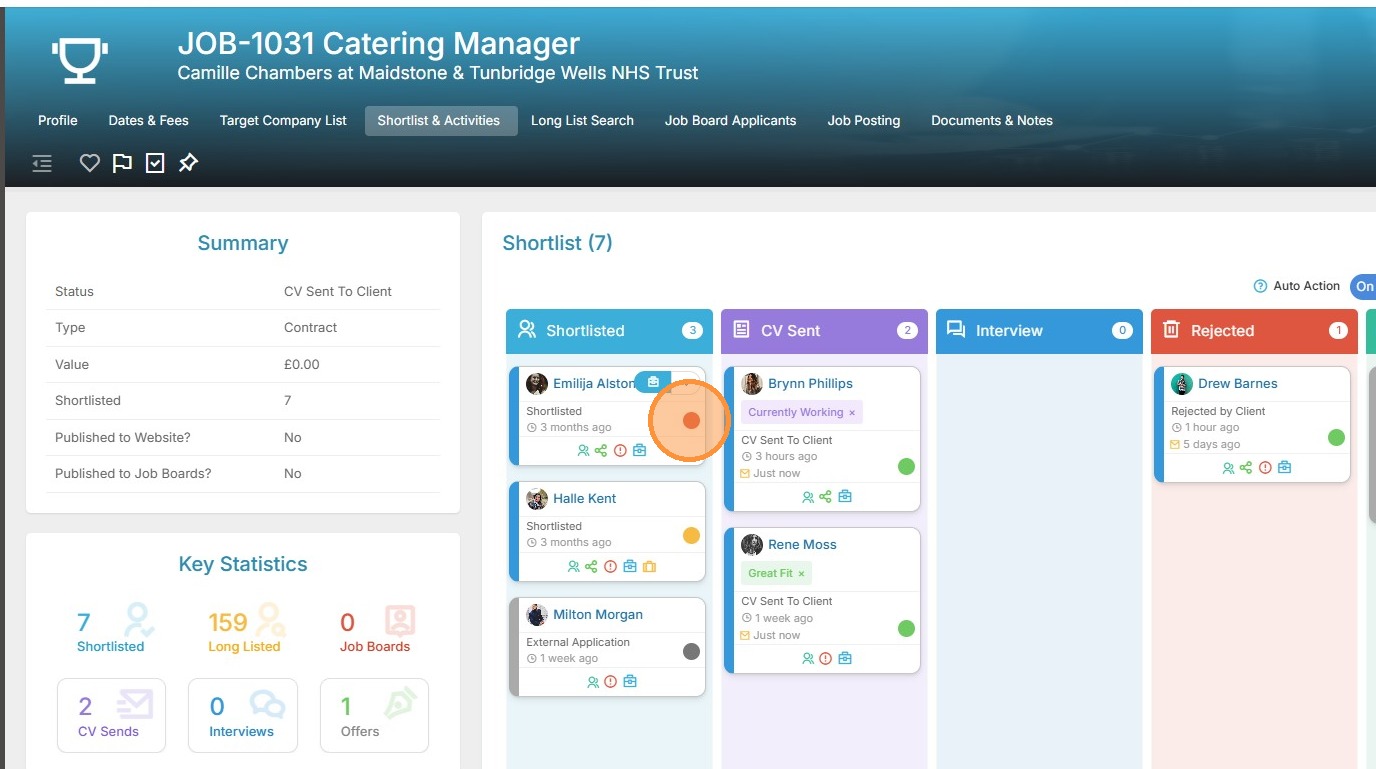The image size is (1376, 769).
Task: Click the Interview column header
Action: pos(1039,331)
